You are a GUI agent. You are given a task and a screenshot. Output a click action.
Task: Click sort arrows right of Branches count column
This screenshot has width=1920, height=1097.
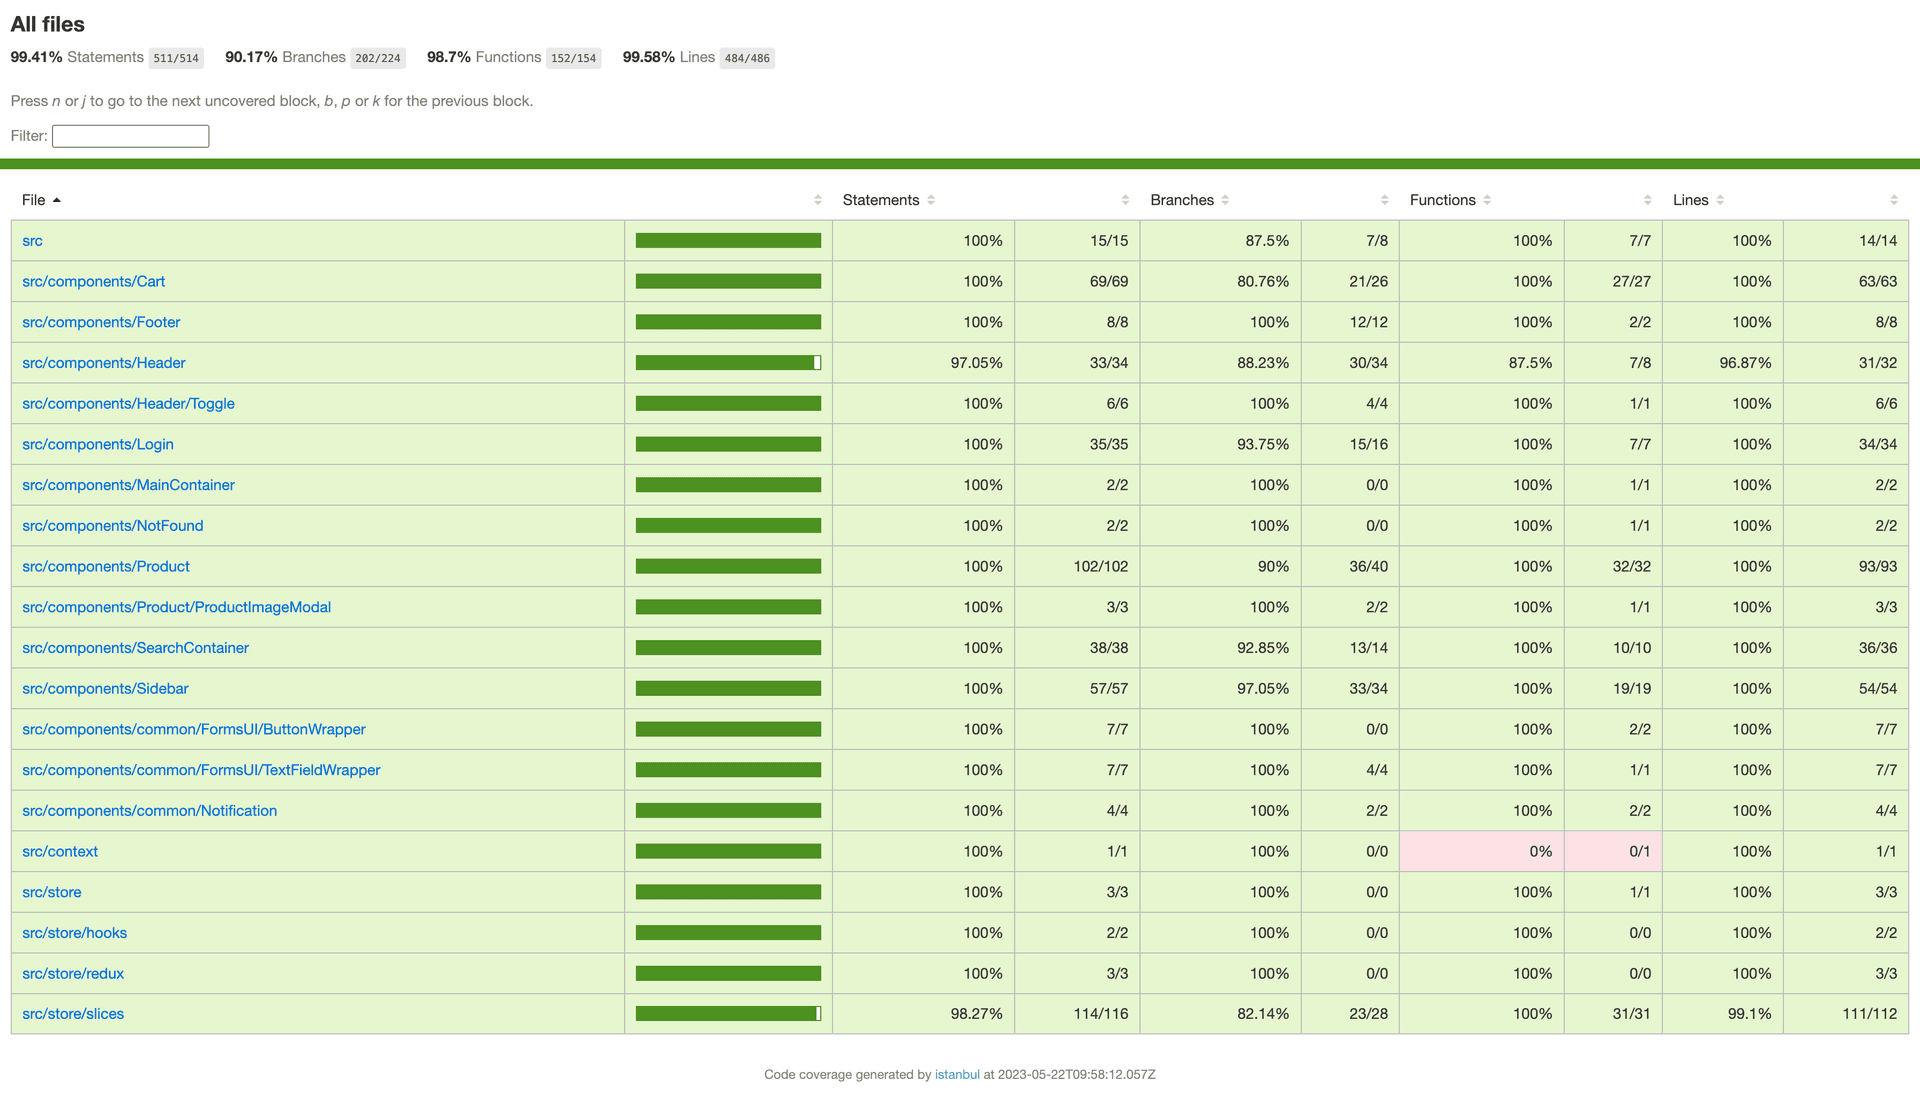click(x=1384, y=200)
